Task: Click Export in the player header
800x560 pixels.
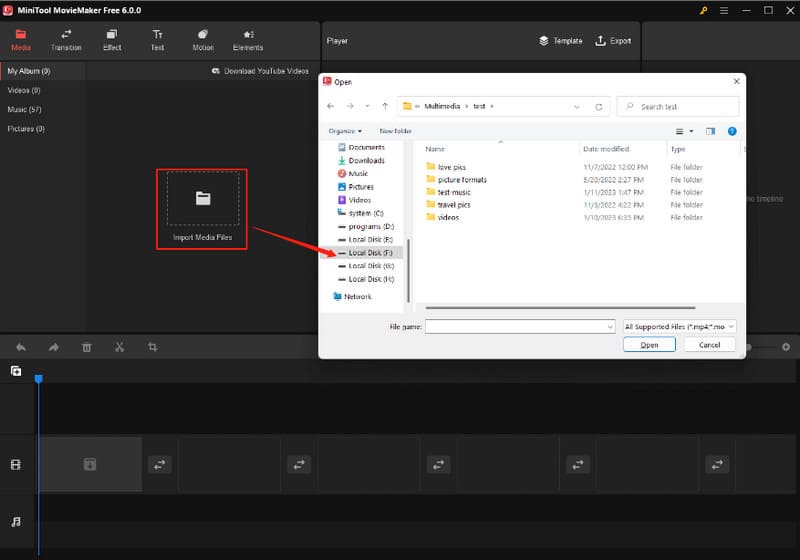Action: click(613, 41)
